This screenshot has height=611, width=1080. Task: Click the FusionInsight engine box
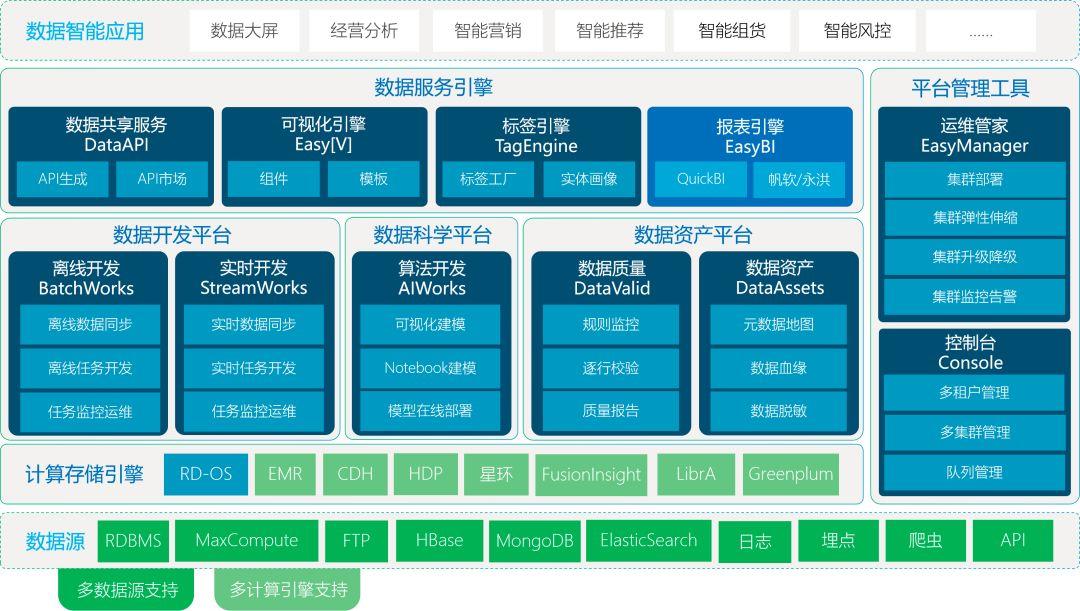pyautogui.click(x=591, y=475)
